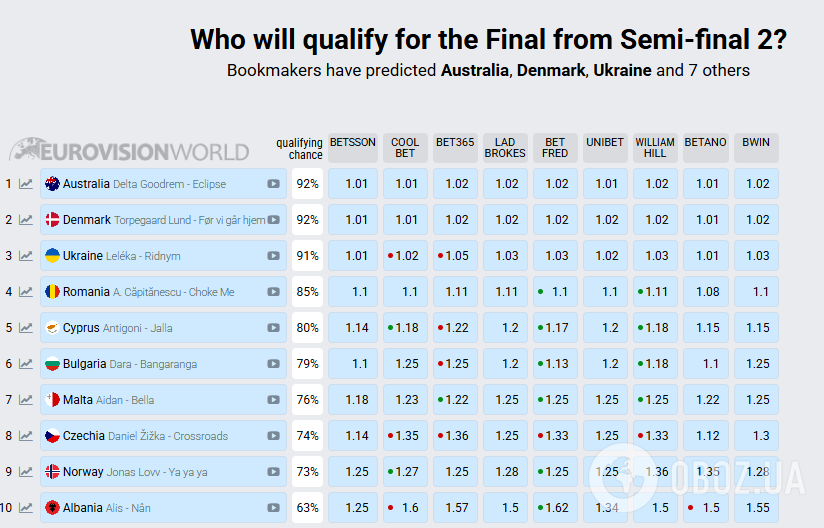Click the Albania flag icon

point(52,508)
